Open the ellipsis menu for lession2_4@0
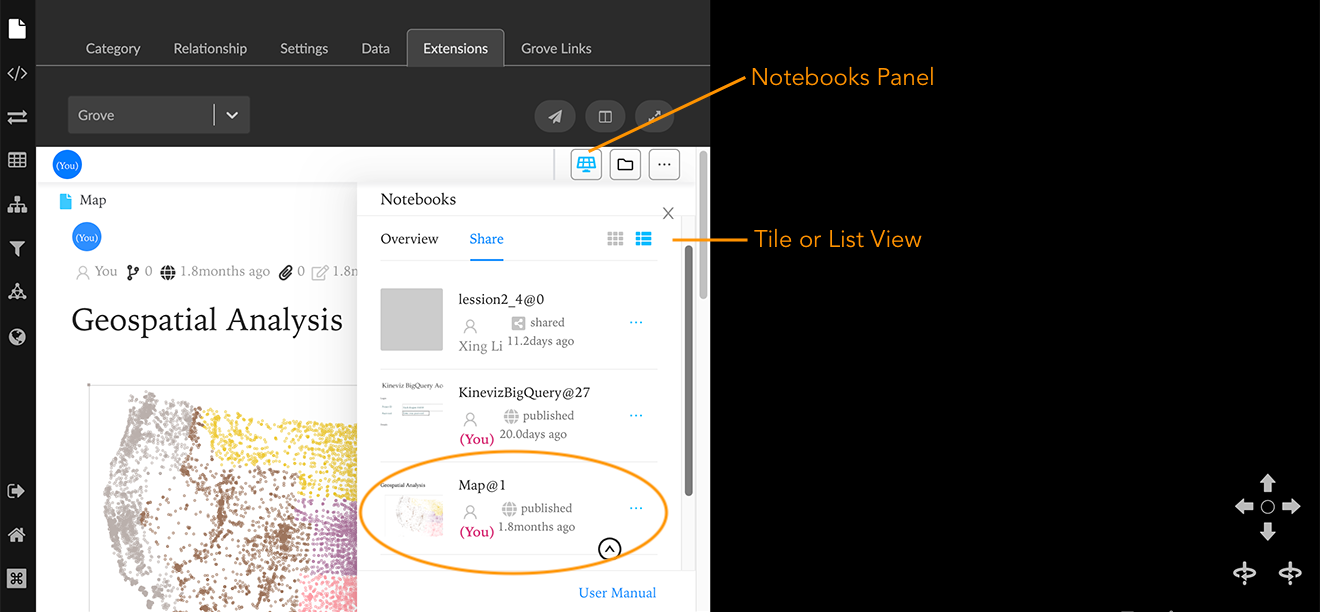The height and width of the screenshot is (612, 1320). coord(636,322)
